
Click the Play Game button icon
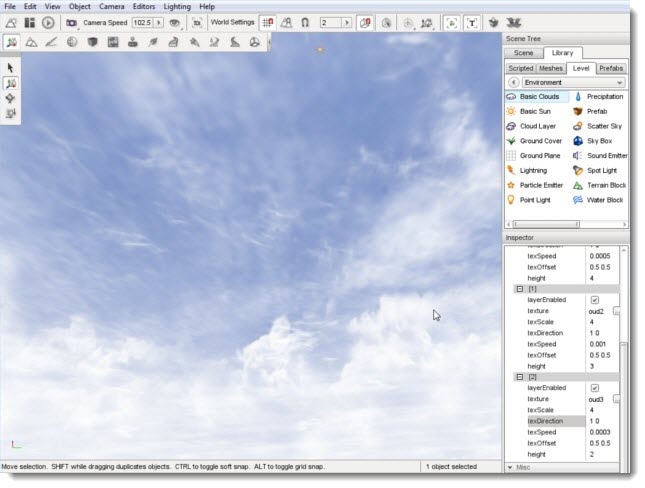point(48,23)
